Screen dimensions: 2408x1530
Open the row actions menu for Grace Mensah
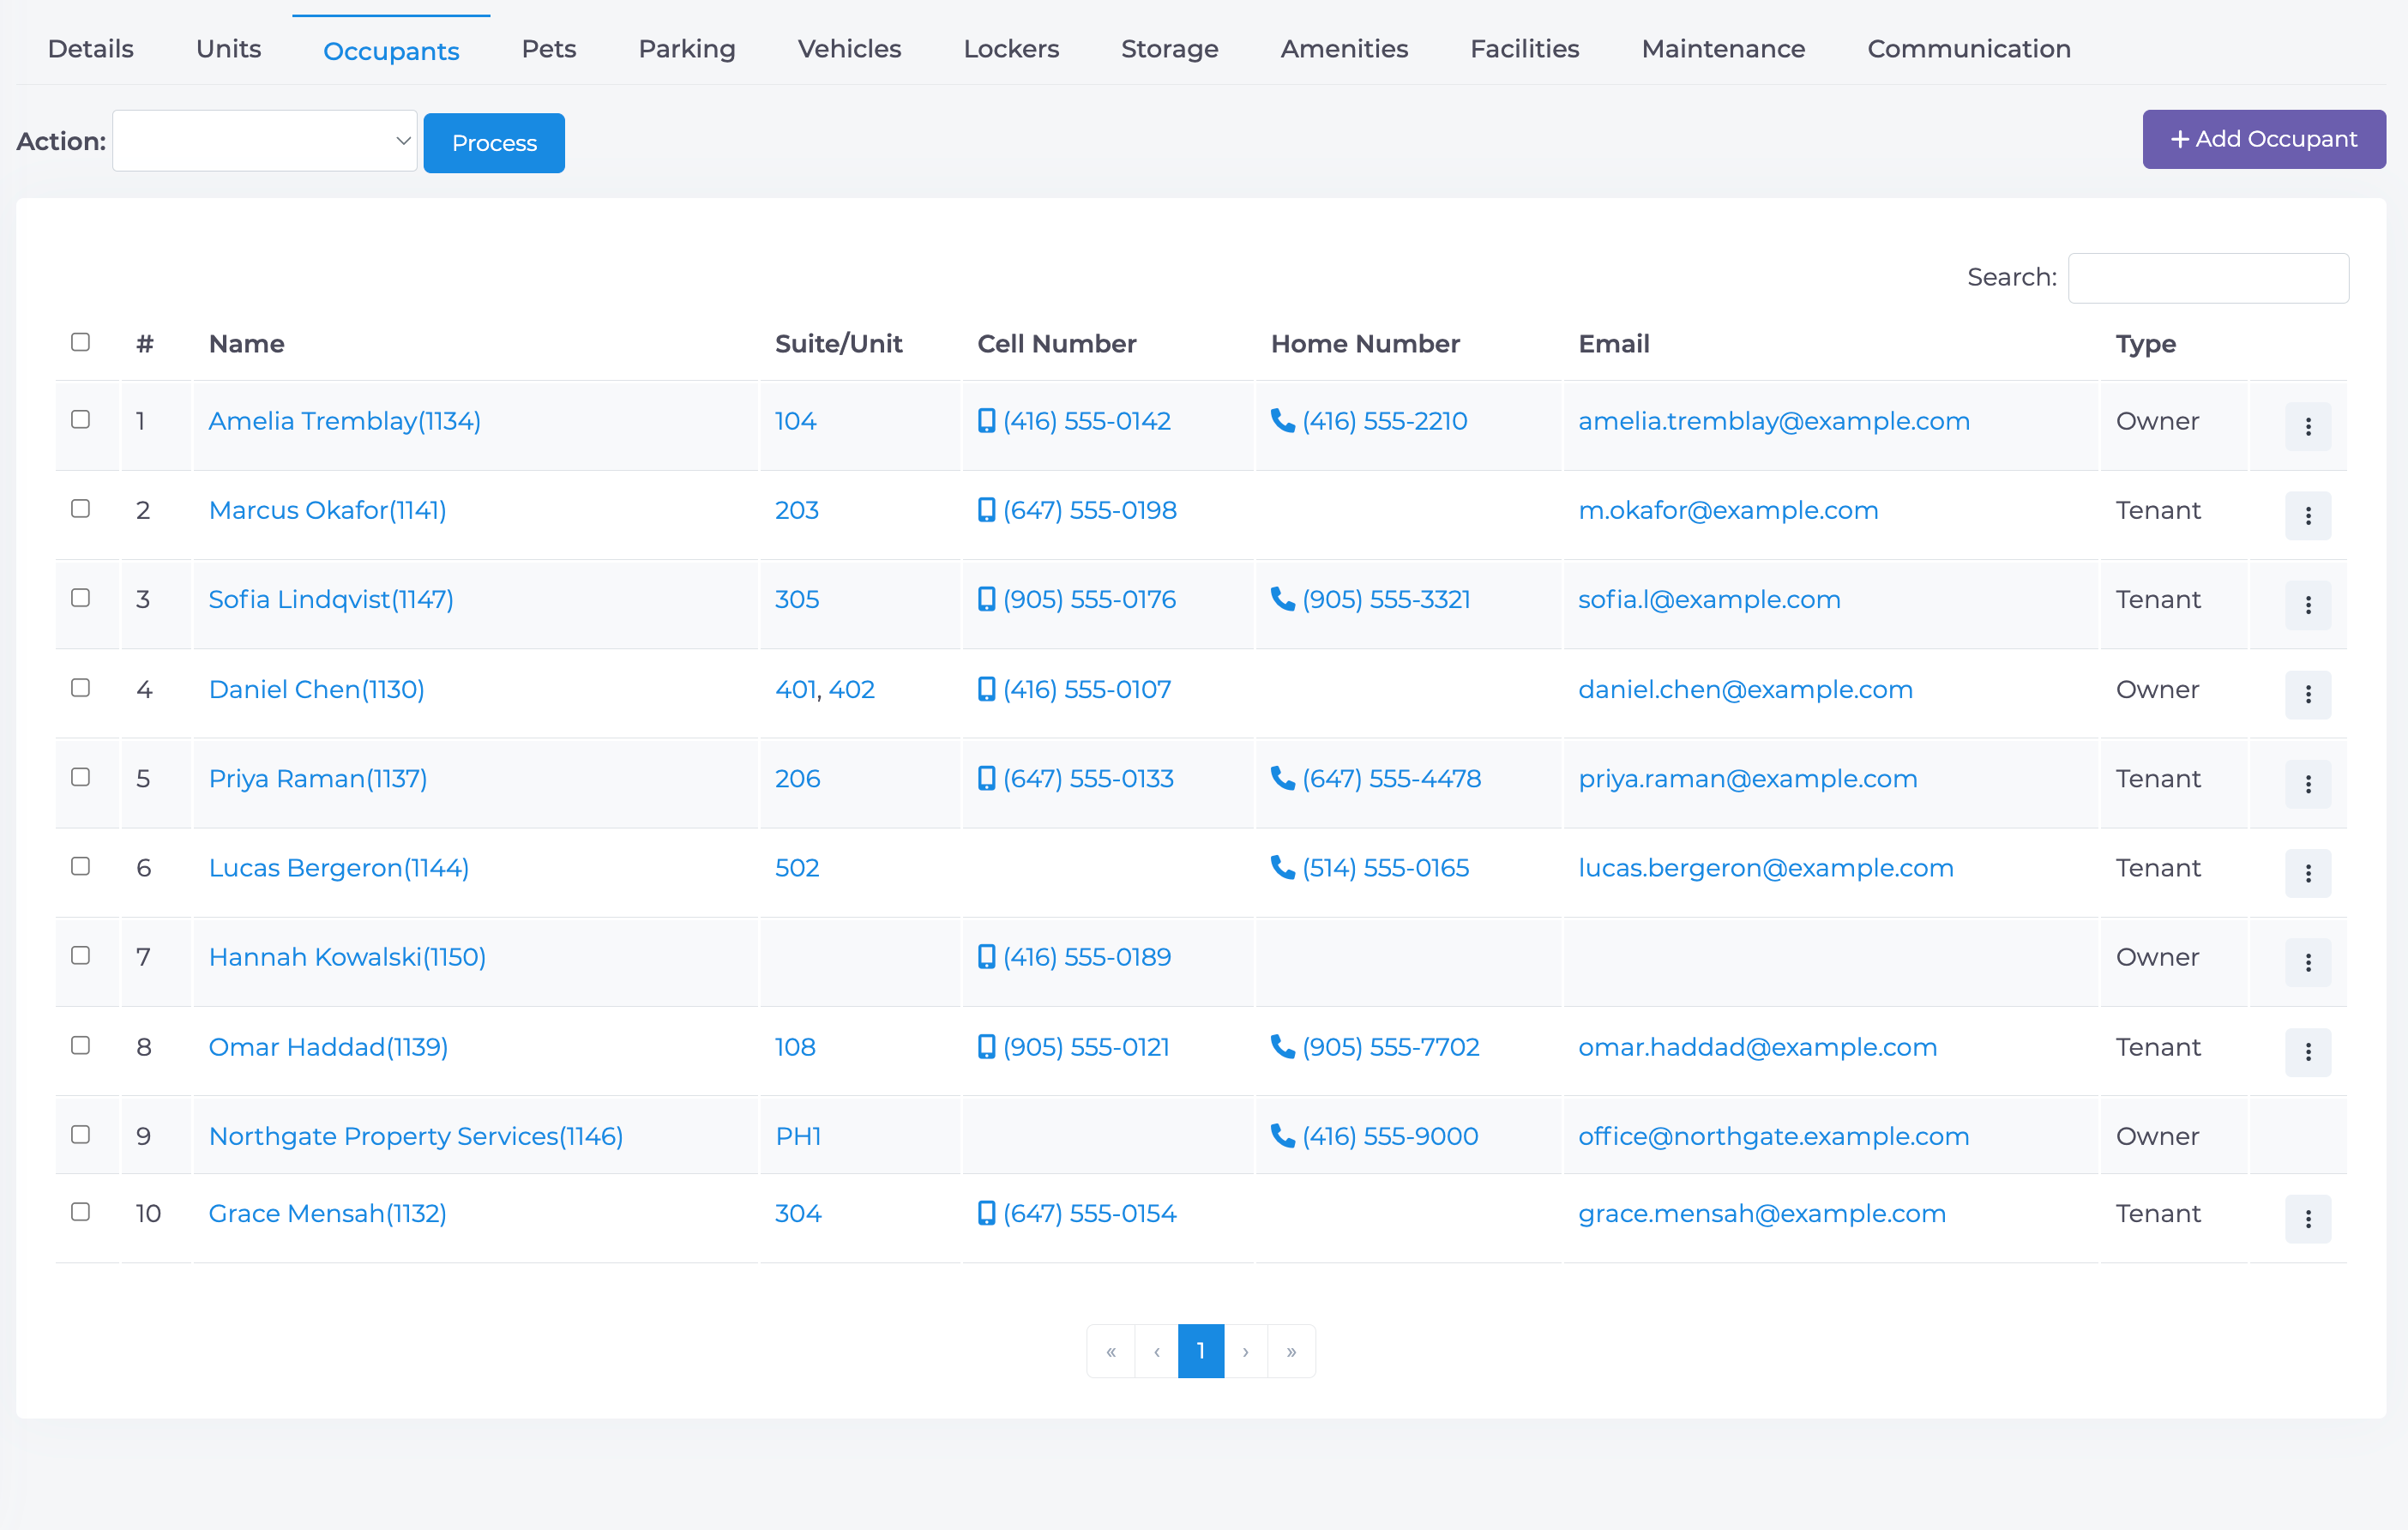coord(2307,1219)
